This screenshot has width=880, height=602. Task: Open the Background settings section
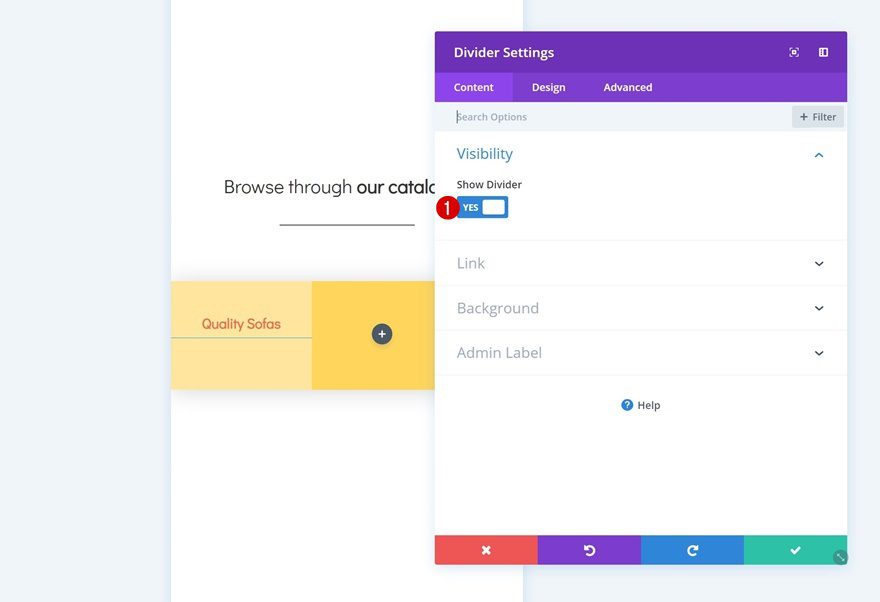click(x=641, y=308)
